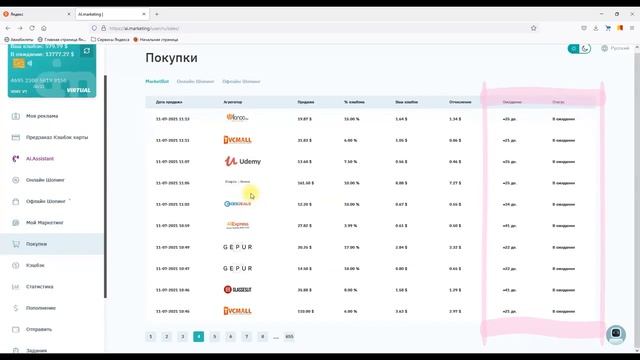Click the current highlighted pagination page

click(198, 337)
